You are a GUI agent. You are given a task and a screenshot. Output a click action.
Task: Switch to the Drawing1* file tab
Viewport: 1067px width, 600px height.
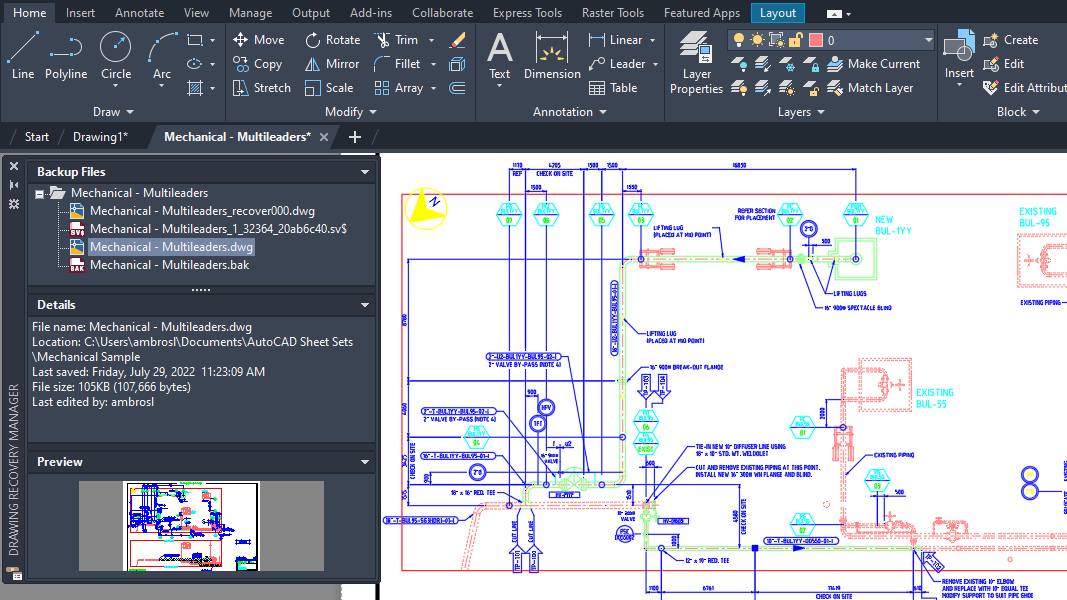100,137
